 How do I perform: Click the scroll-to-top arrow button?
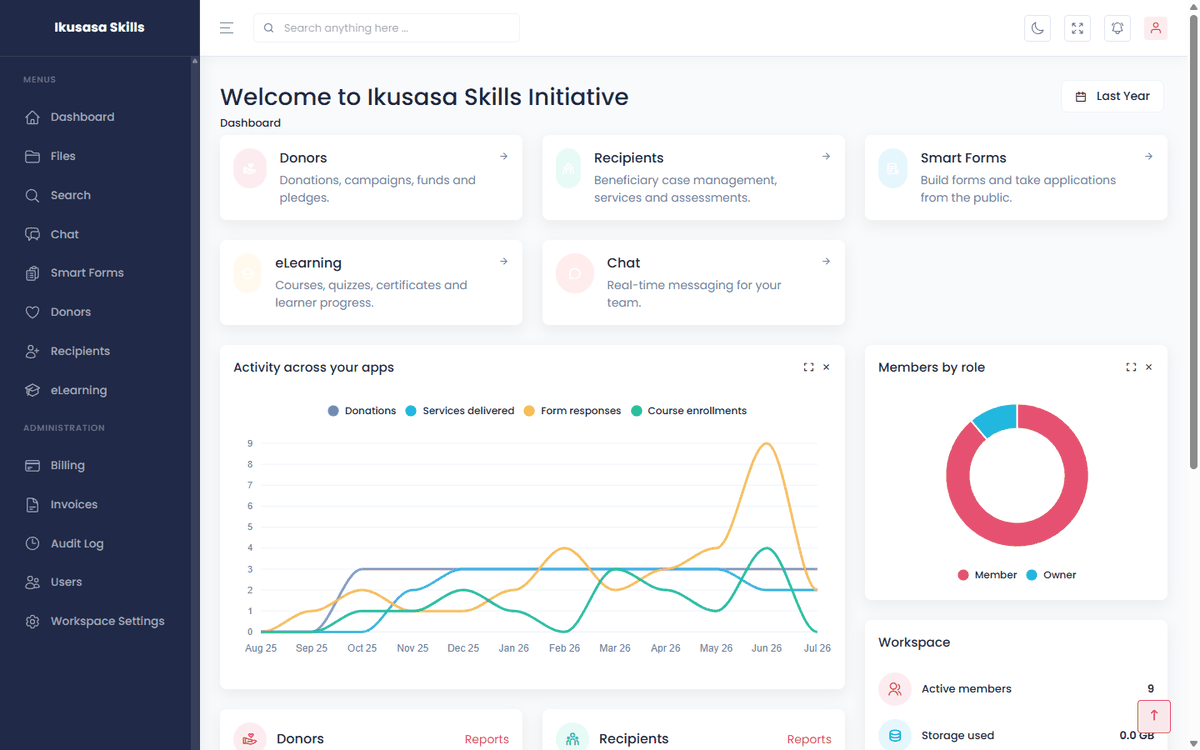[x=1154, y=716]
